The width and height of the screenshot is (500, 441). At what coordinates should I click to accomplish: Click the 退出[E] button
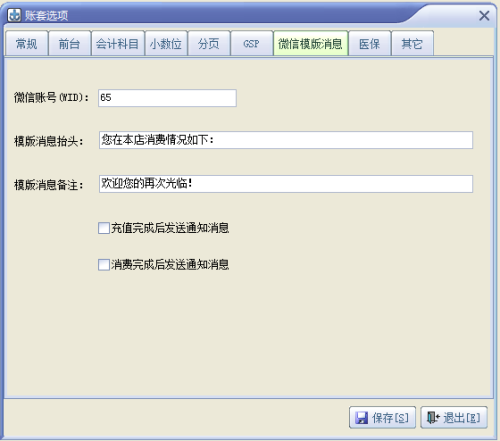tap(454, 417)
